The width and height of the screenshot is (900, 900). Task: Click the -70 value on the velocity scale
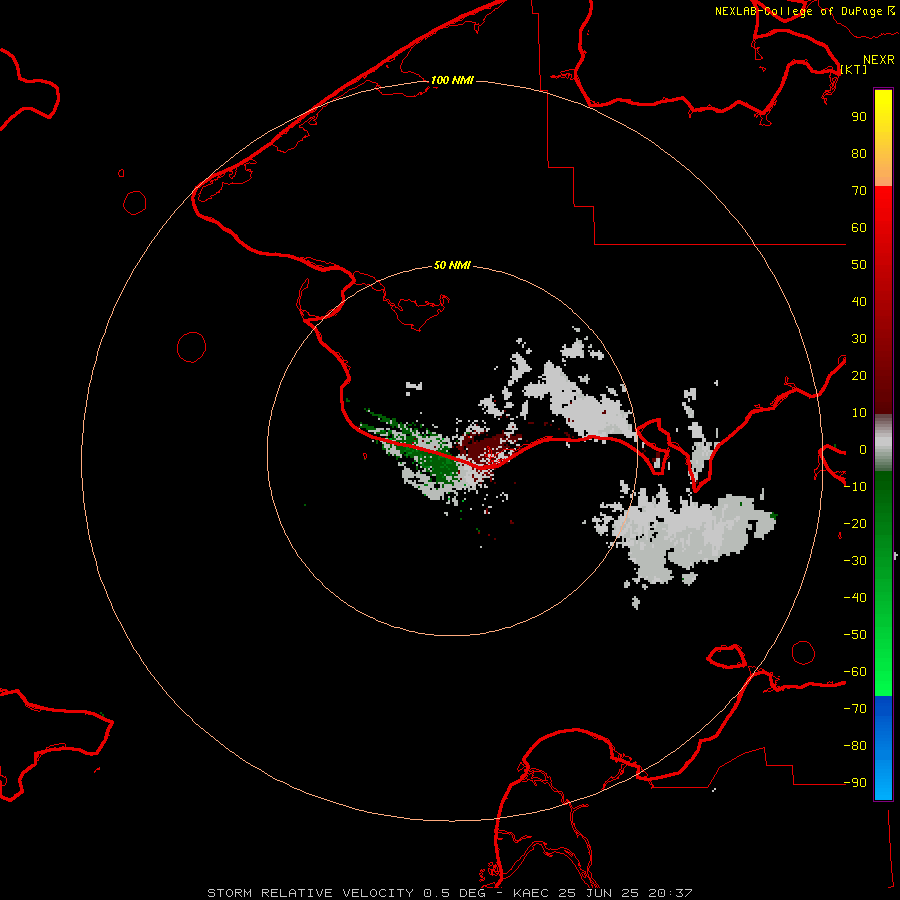coord(855,709)
